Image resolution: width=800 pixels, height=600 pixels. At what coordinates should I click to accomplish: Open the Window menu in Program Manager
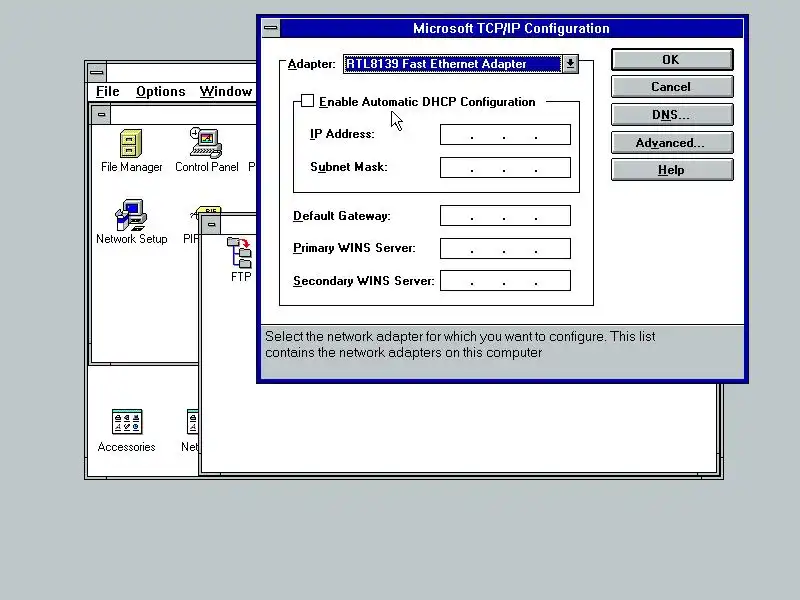[x=226, y=91]
